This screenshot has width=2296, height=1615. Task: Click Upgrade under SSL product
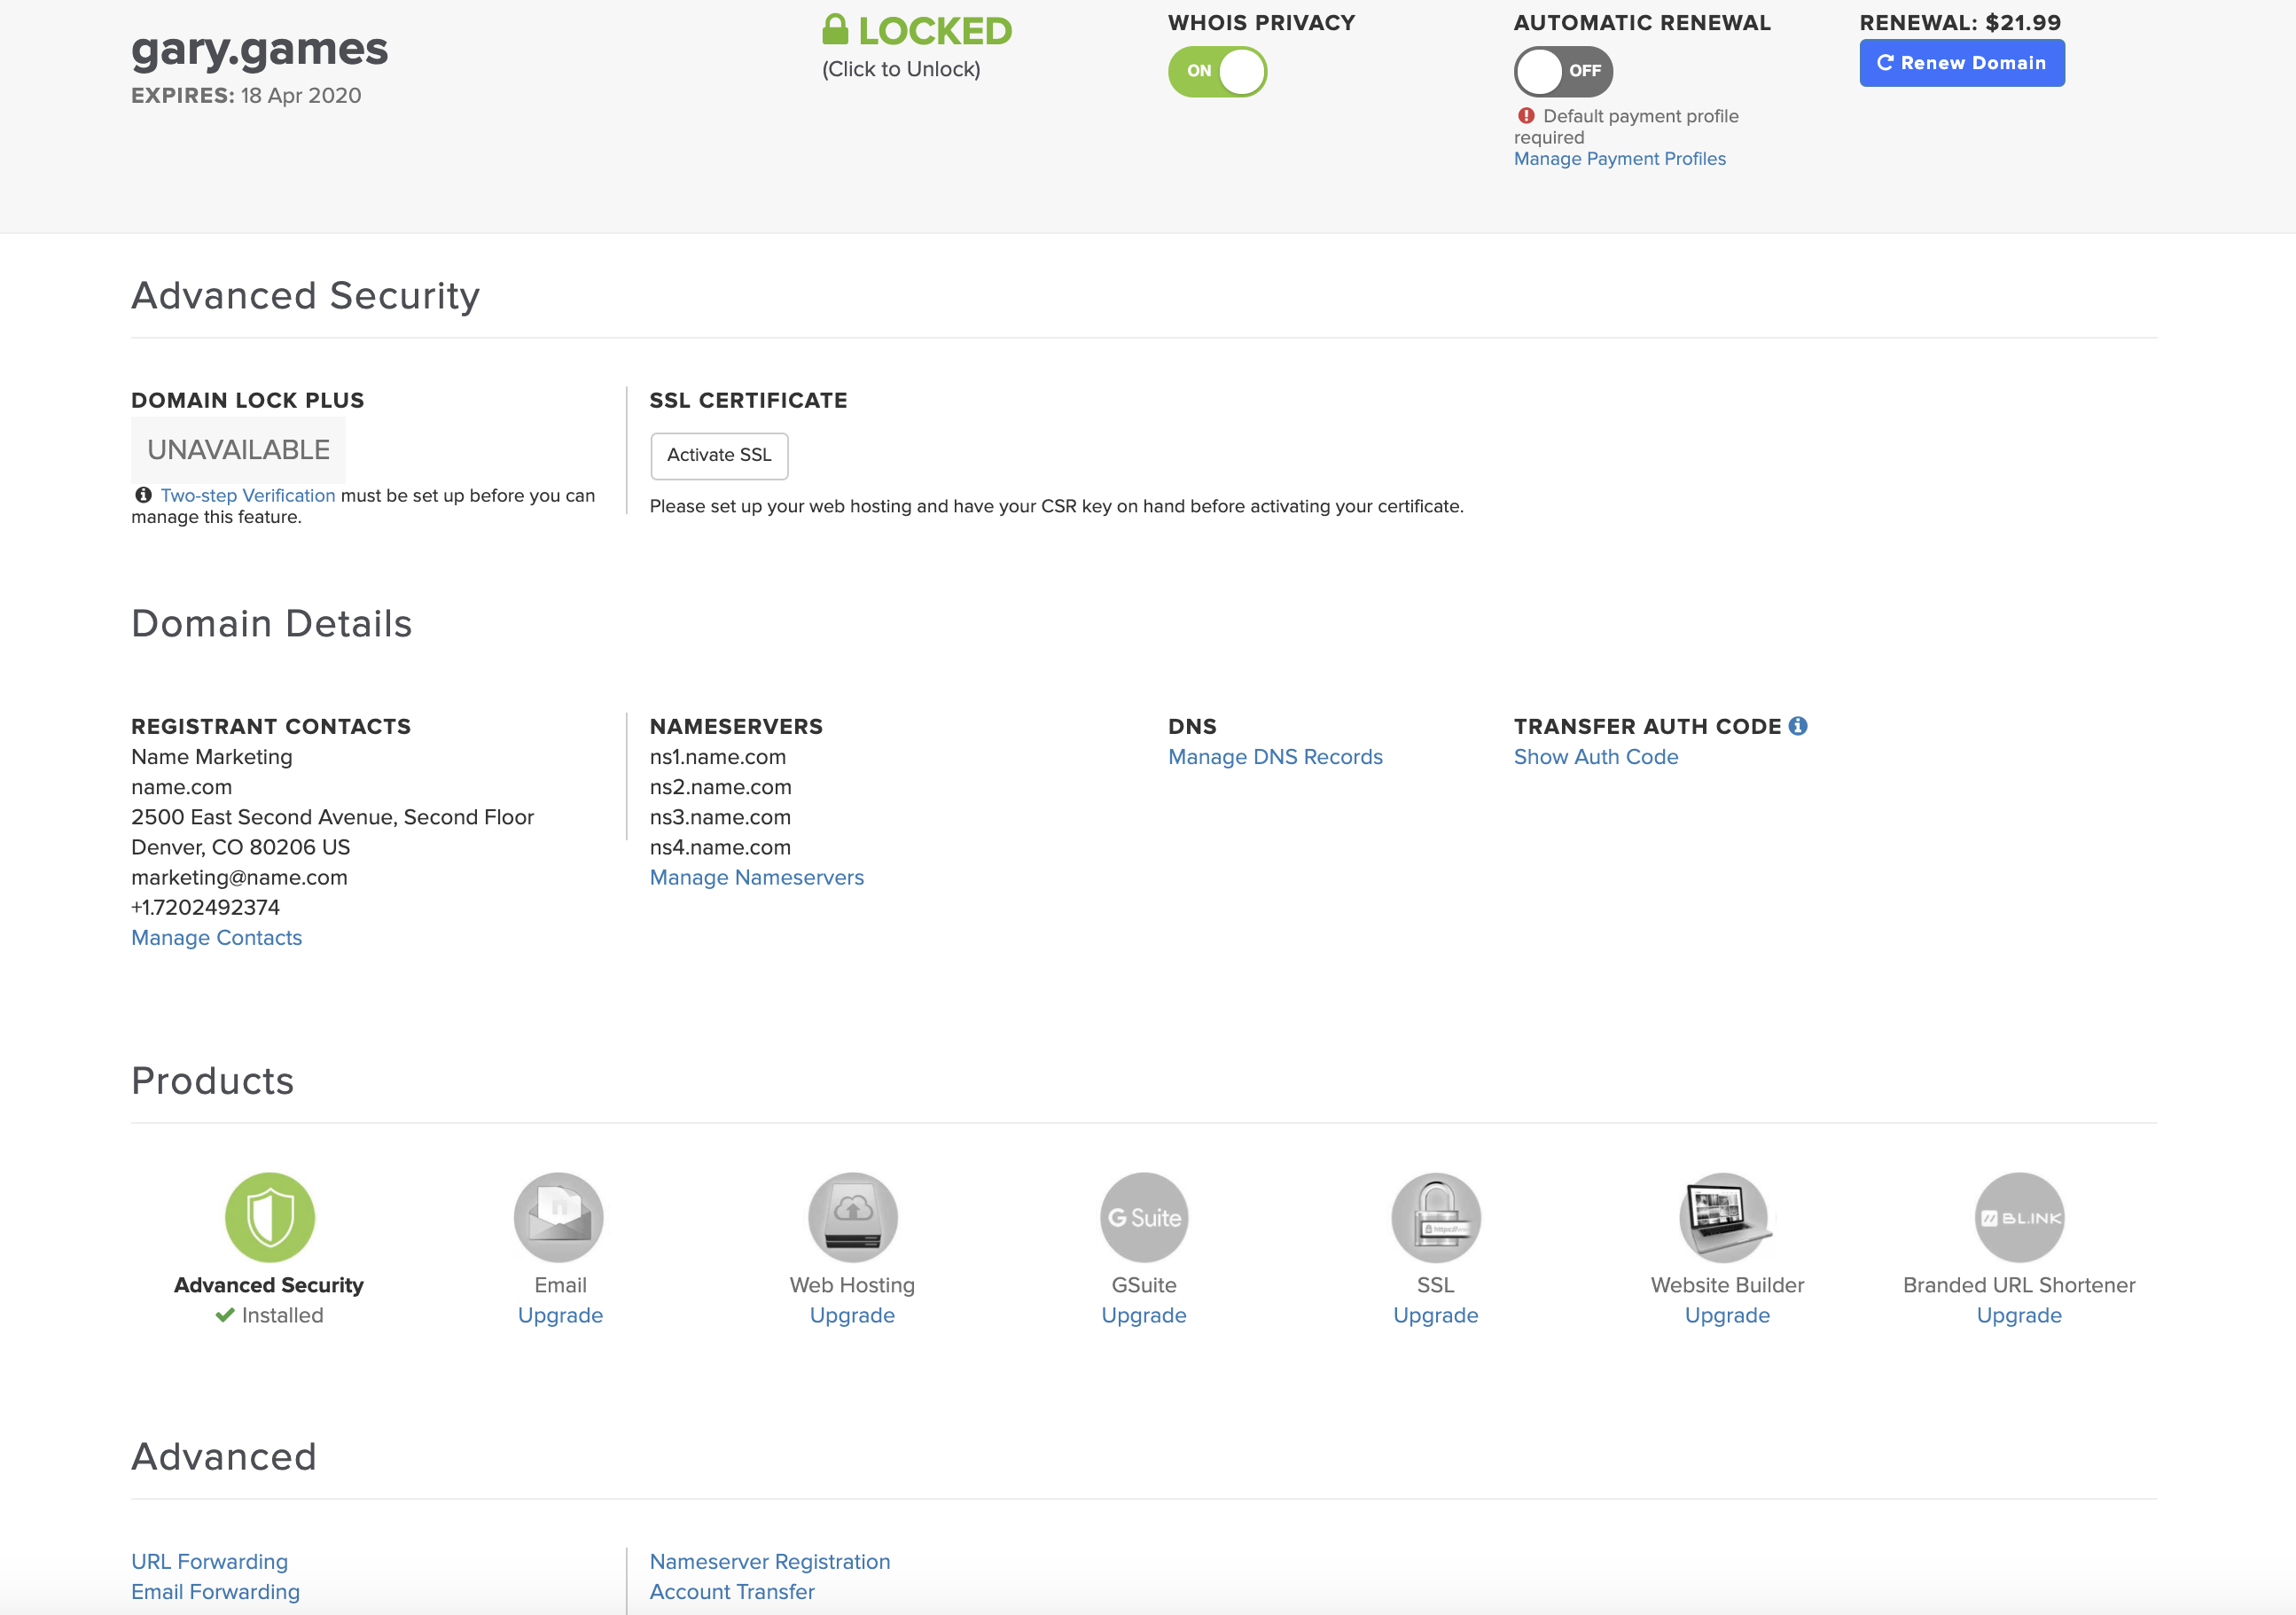coord(1436,1315)
